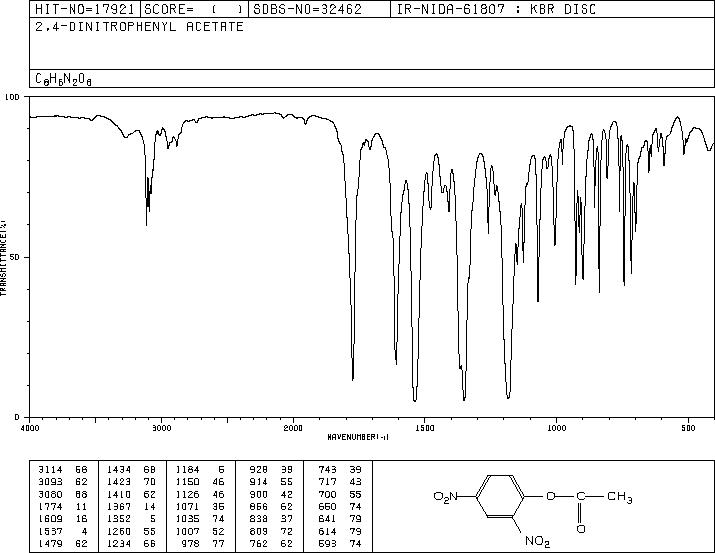This screenshot has width=715, height=553.
Task: Click the 0 y-axis tick label
Action: (17, 417)
